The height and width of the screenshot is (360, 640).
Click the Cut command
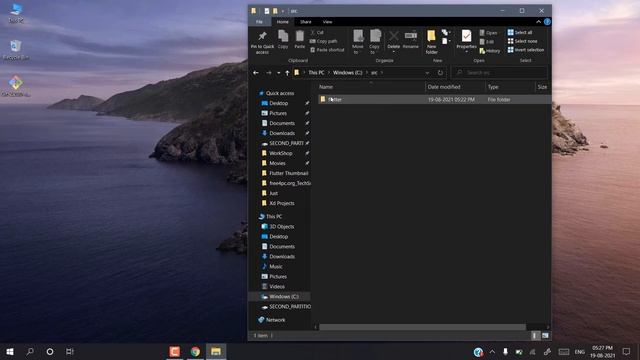pyautogui.click(x=317, y=32)
